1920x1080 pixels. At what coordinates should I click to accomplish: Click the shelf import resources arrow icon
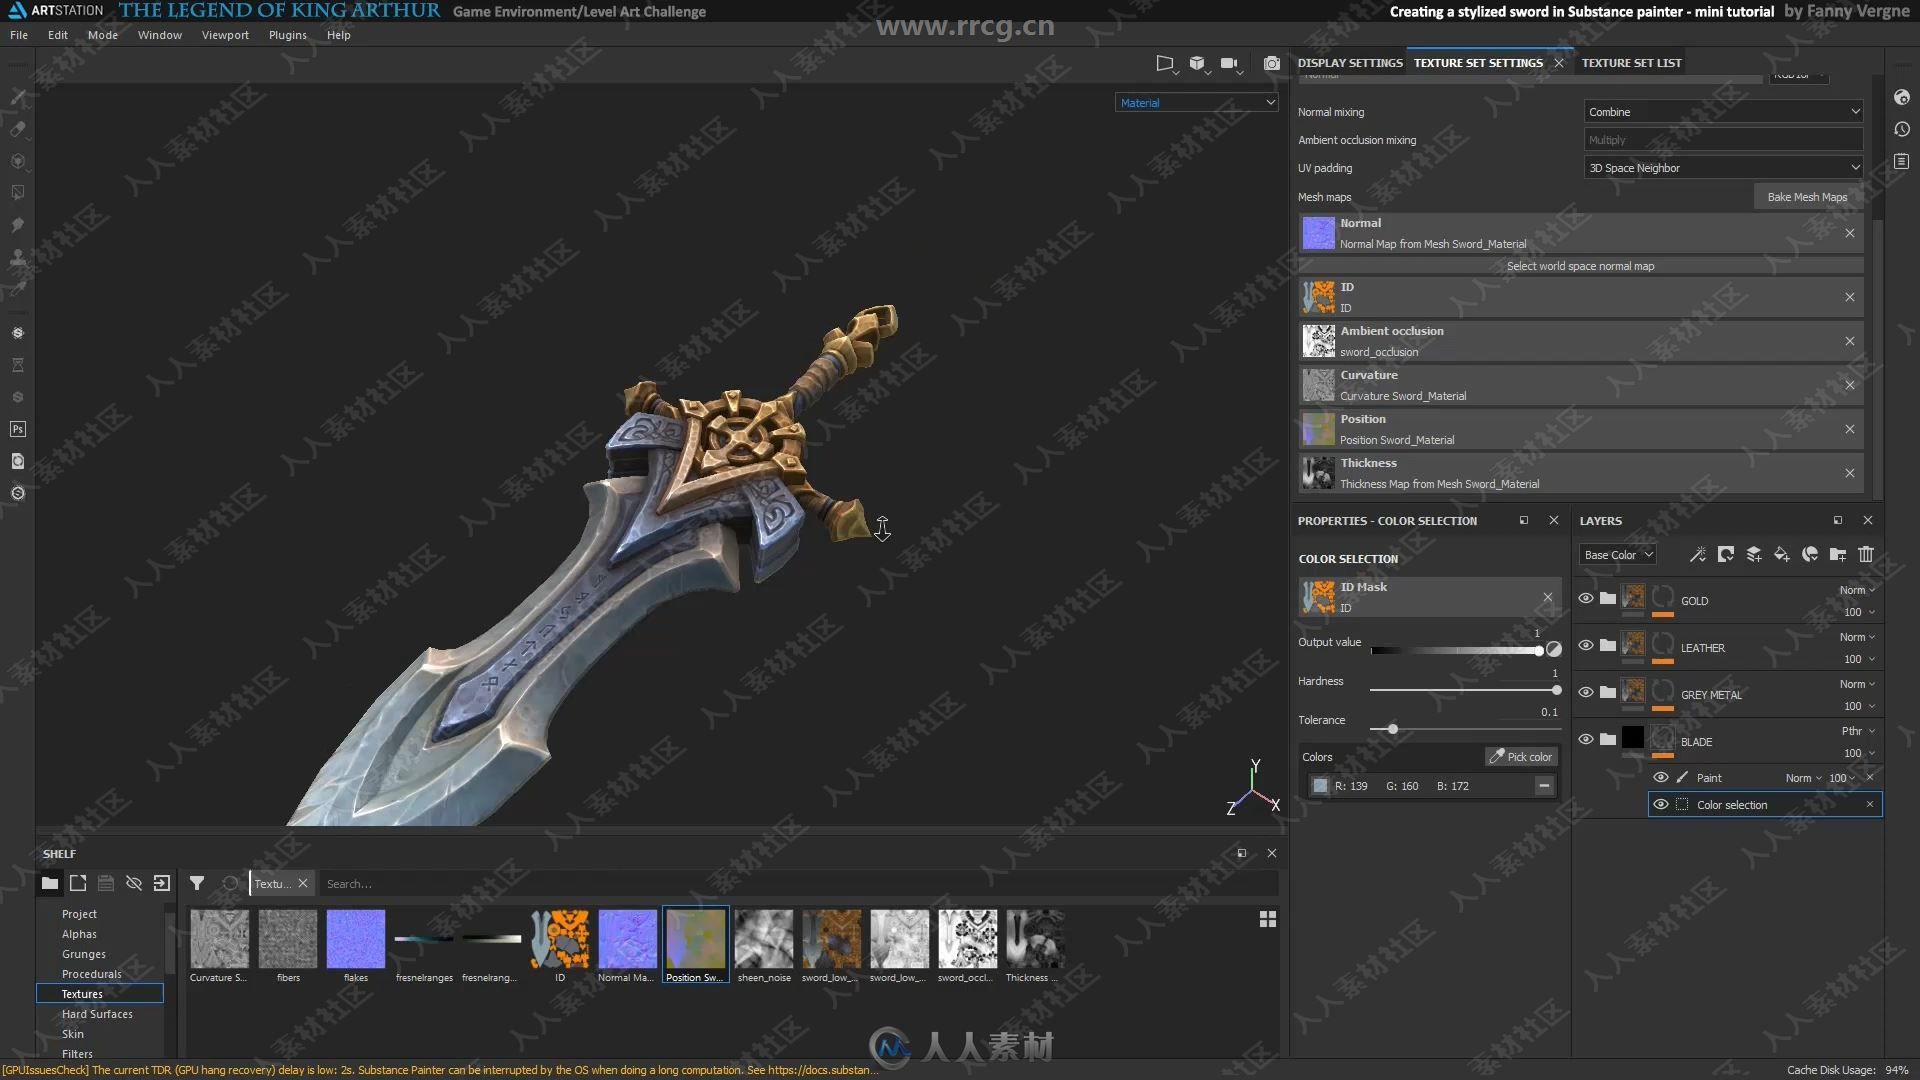click(x=161, y=883)
